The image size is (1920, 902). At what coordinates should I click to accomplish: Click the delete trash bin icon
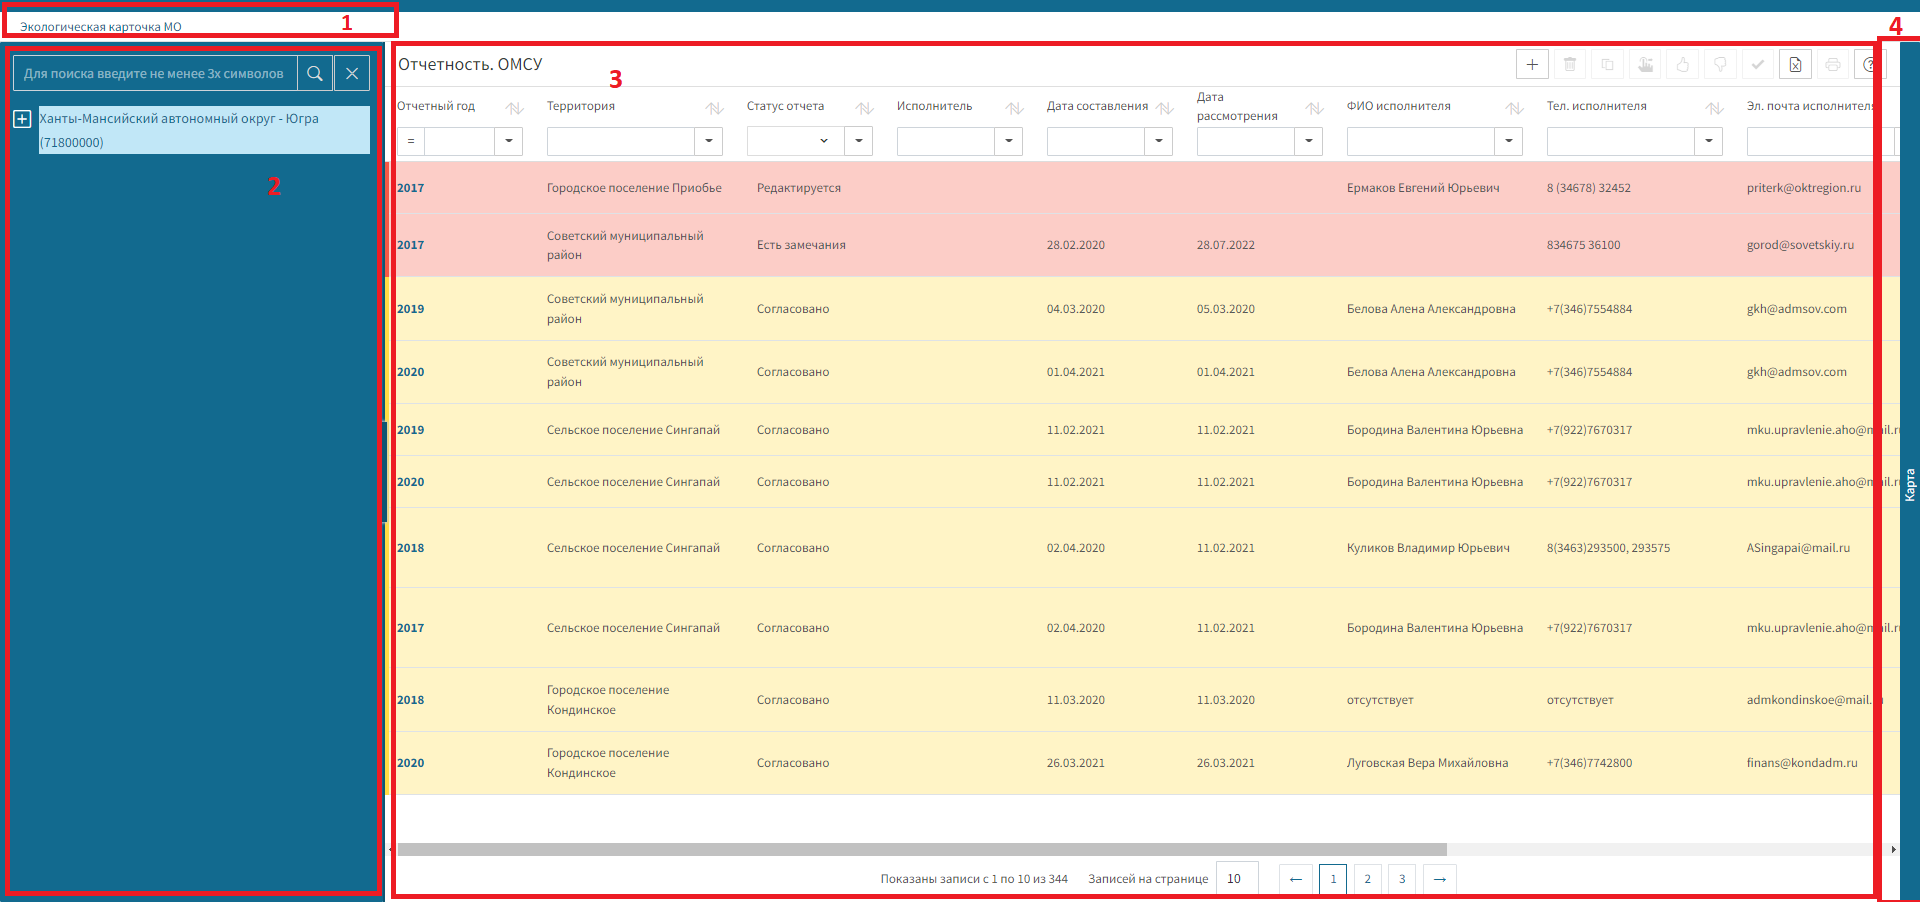[1569, 65]
